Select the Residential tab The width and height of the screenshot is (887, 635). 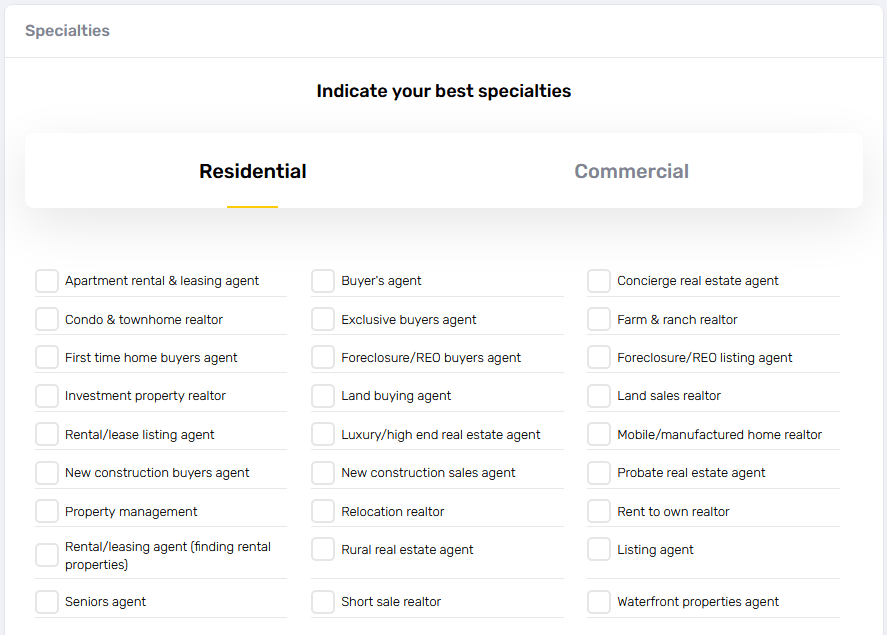pyautogui.click(x=253, y=171)
